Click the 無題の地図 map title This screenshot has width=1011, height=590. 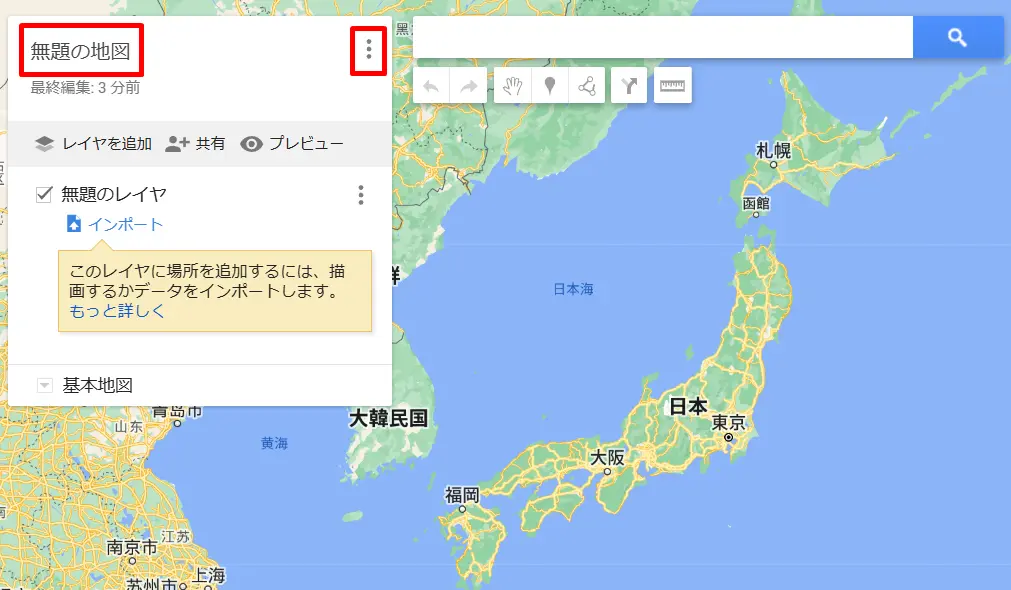coord(81,51)
